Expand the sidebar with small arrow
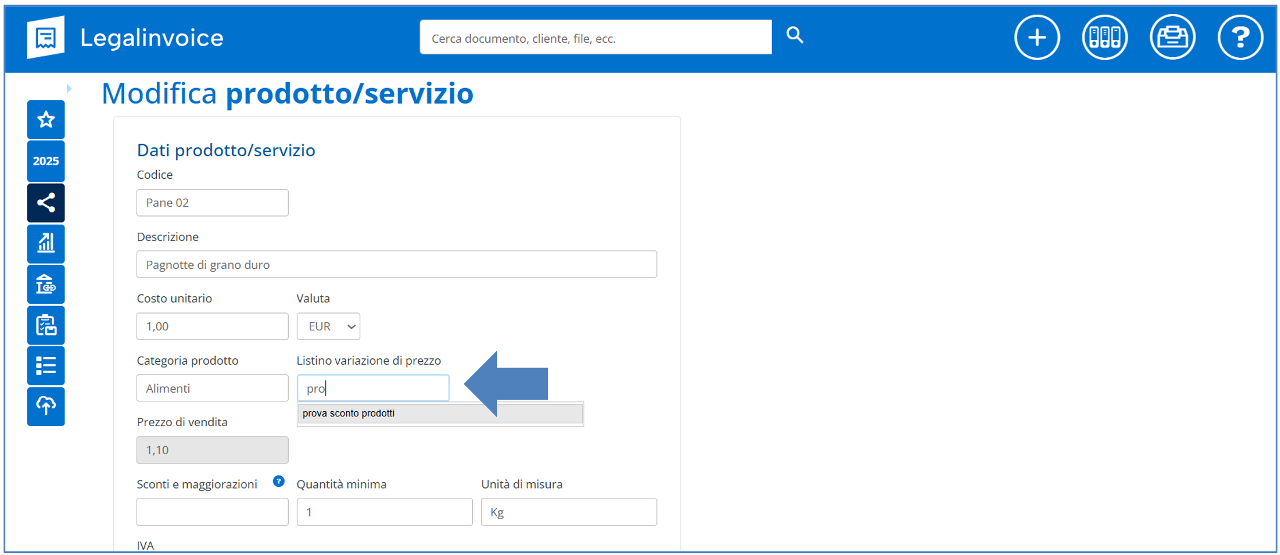Viewport: 1280px width, 555px height. click(x=69, y=88)
